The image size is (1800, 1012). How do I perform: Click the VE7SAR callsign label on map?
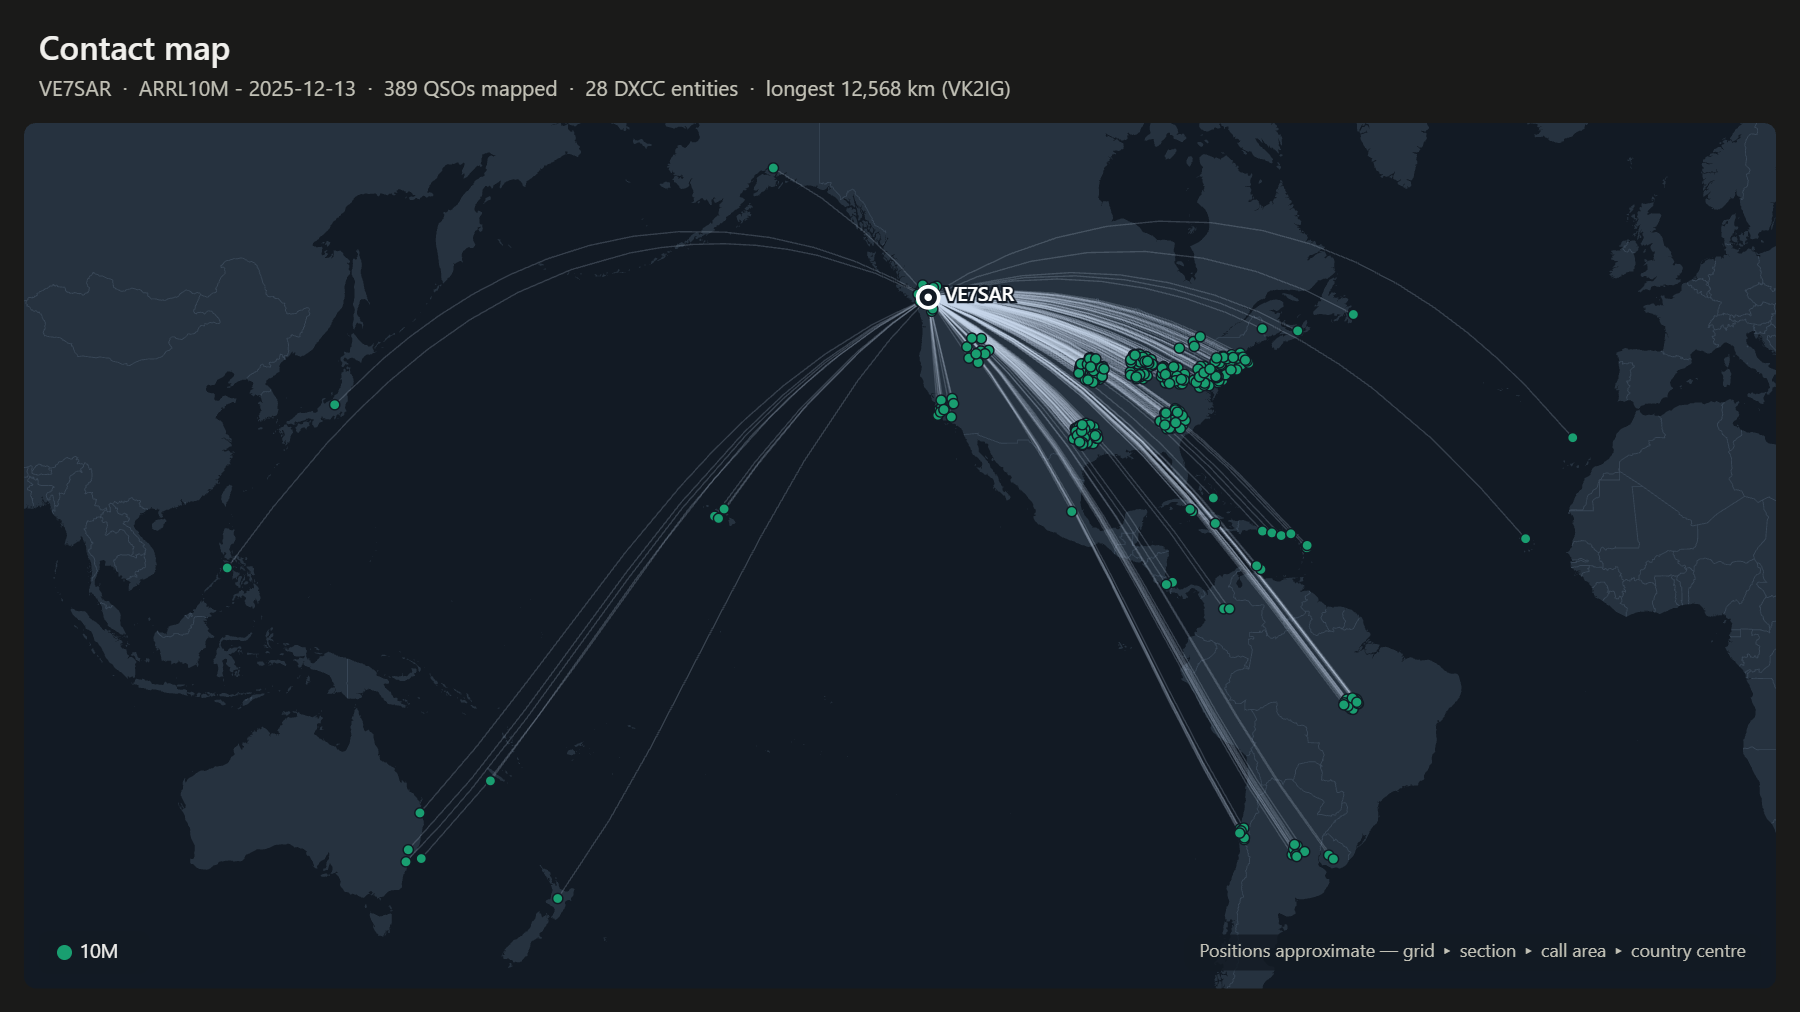click(979, 295)
